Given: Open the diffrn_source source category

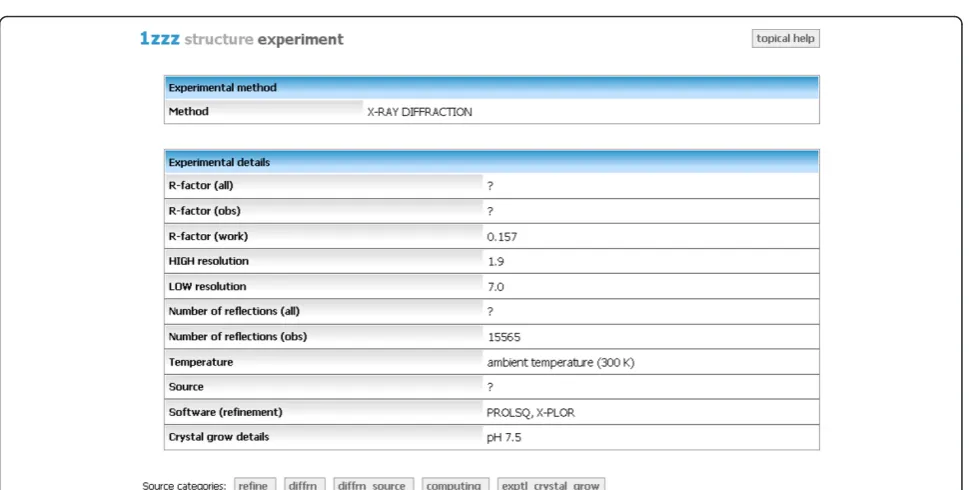Looking at the screenshot, I should click(x=373, y=485).
